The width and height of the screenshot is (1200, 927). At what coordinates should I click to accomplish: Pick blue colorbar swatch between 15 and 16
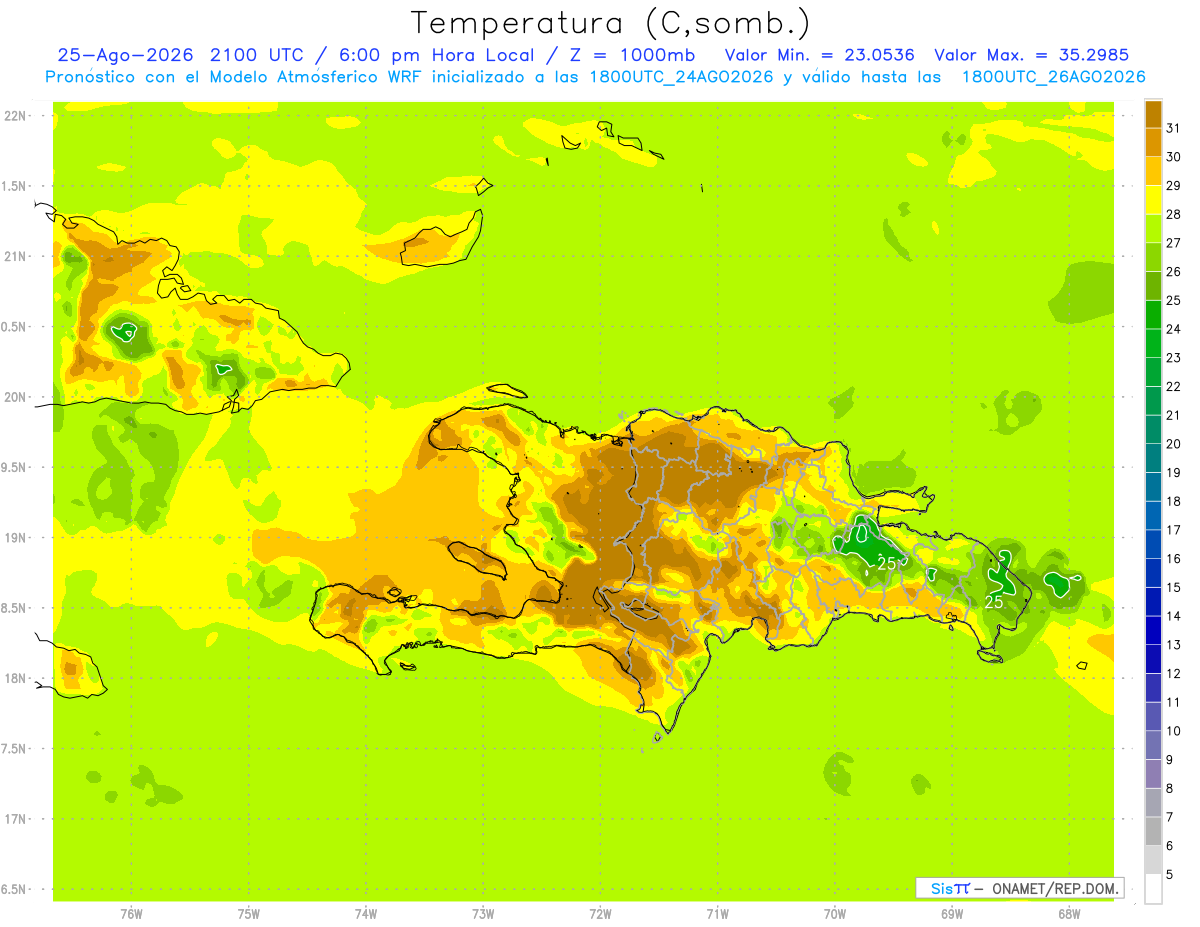pos(1153,573)
